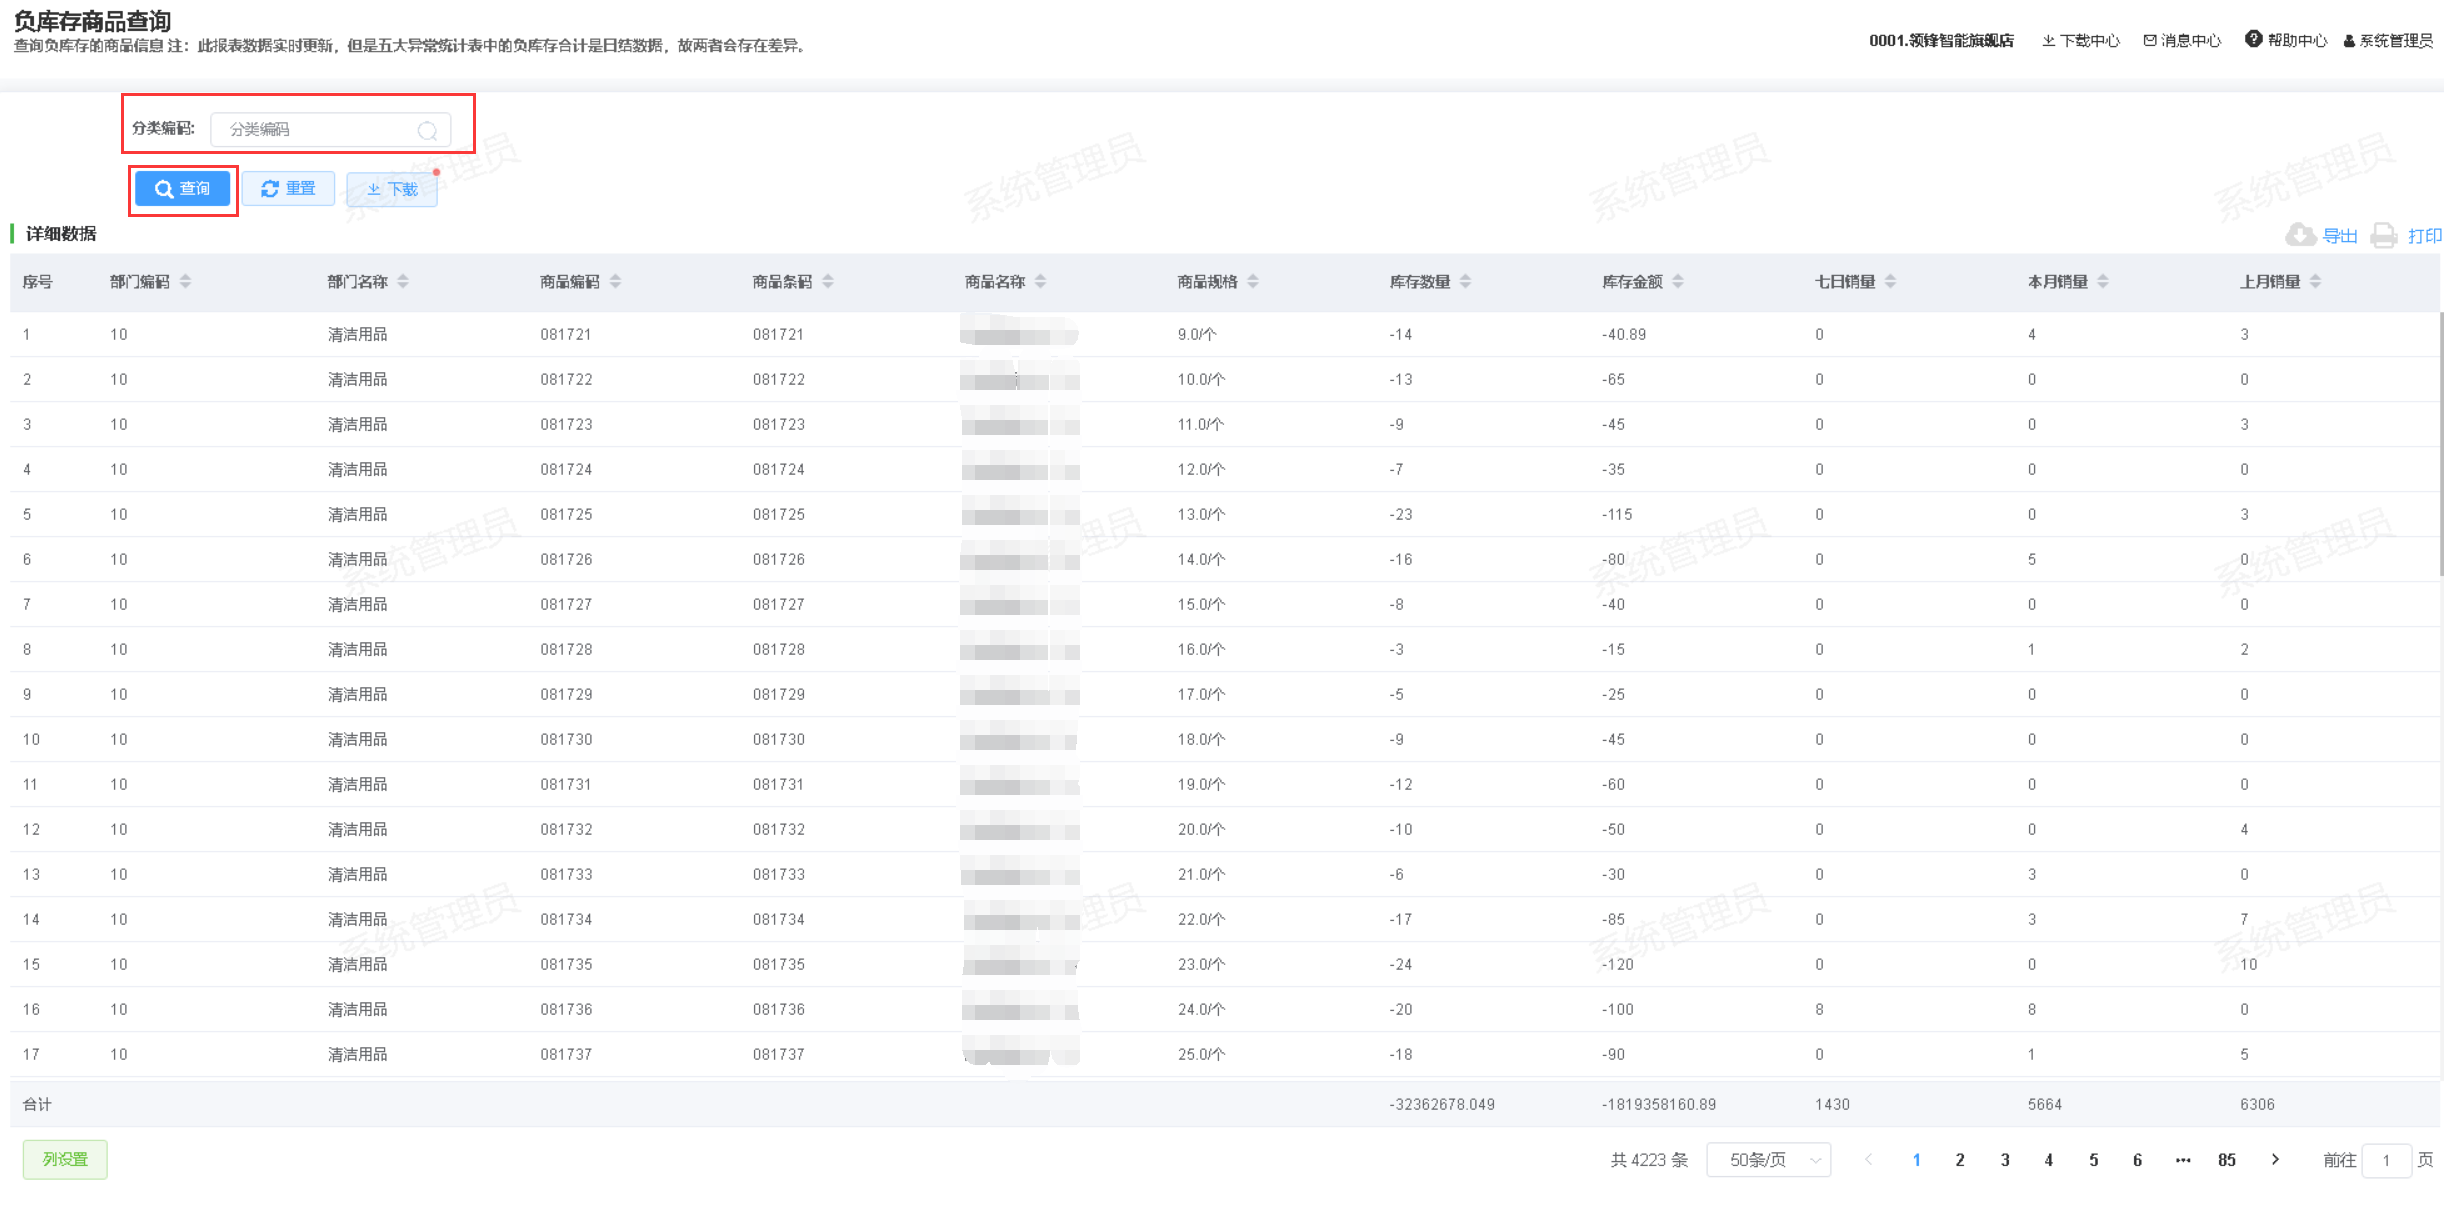
Task: Open 下载中心 download center
Action: [2080, 40]
